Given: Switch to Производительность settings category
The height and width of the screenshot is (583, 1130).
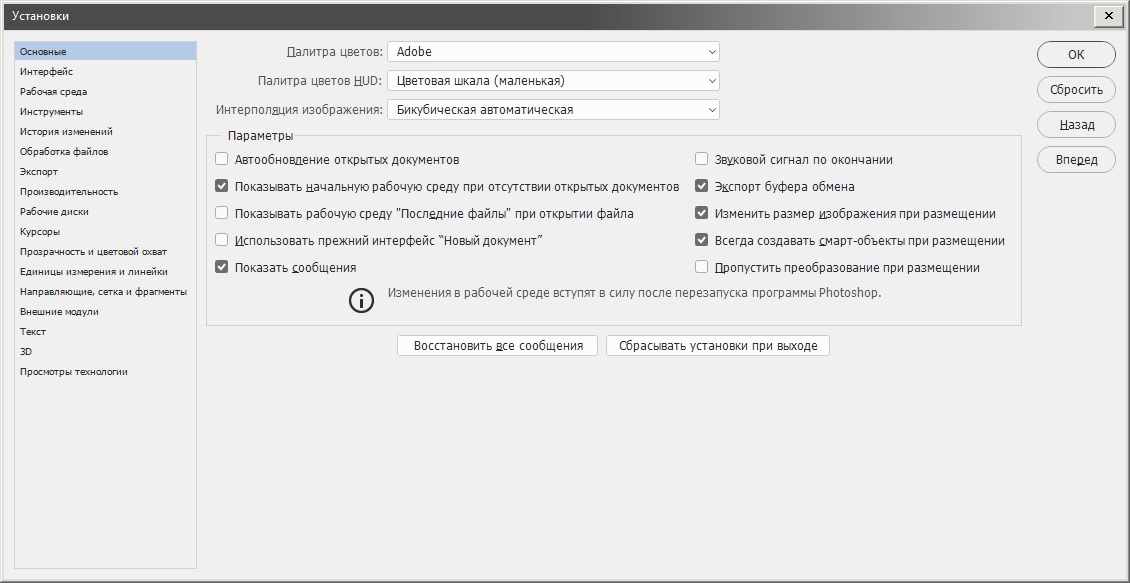Looking at the screenshot, I should click(69, 192).
